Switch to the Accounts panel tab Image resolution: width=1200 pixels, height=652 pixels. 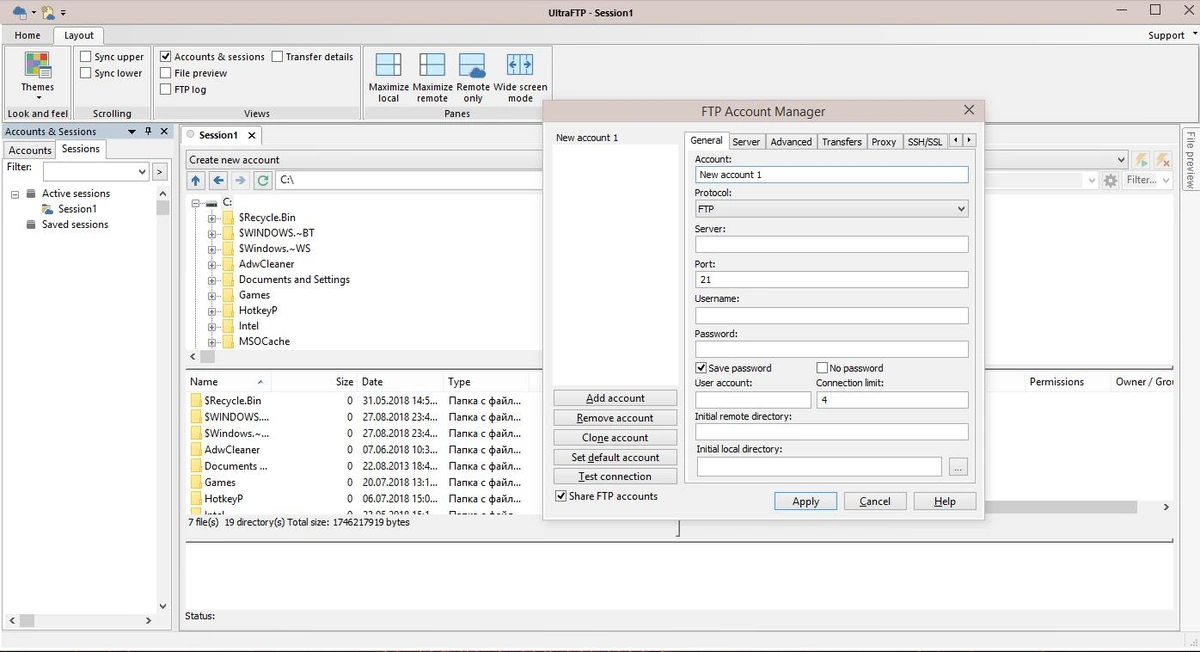30,150
